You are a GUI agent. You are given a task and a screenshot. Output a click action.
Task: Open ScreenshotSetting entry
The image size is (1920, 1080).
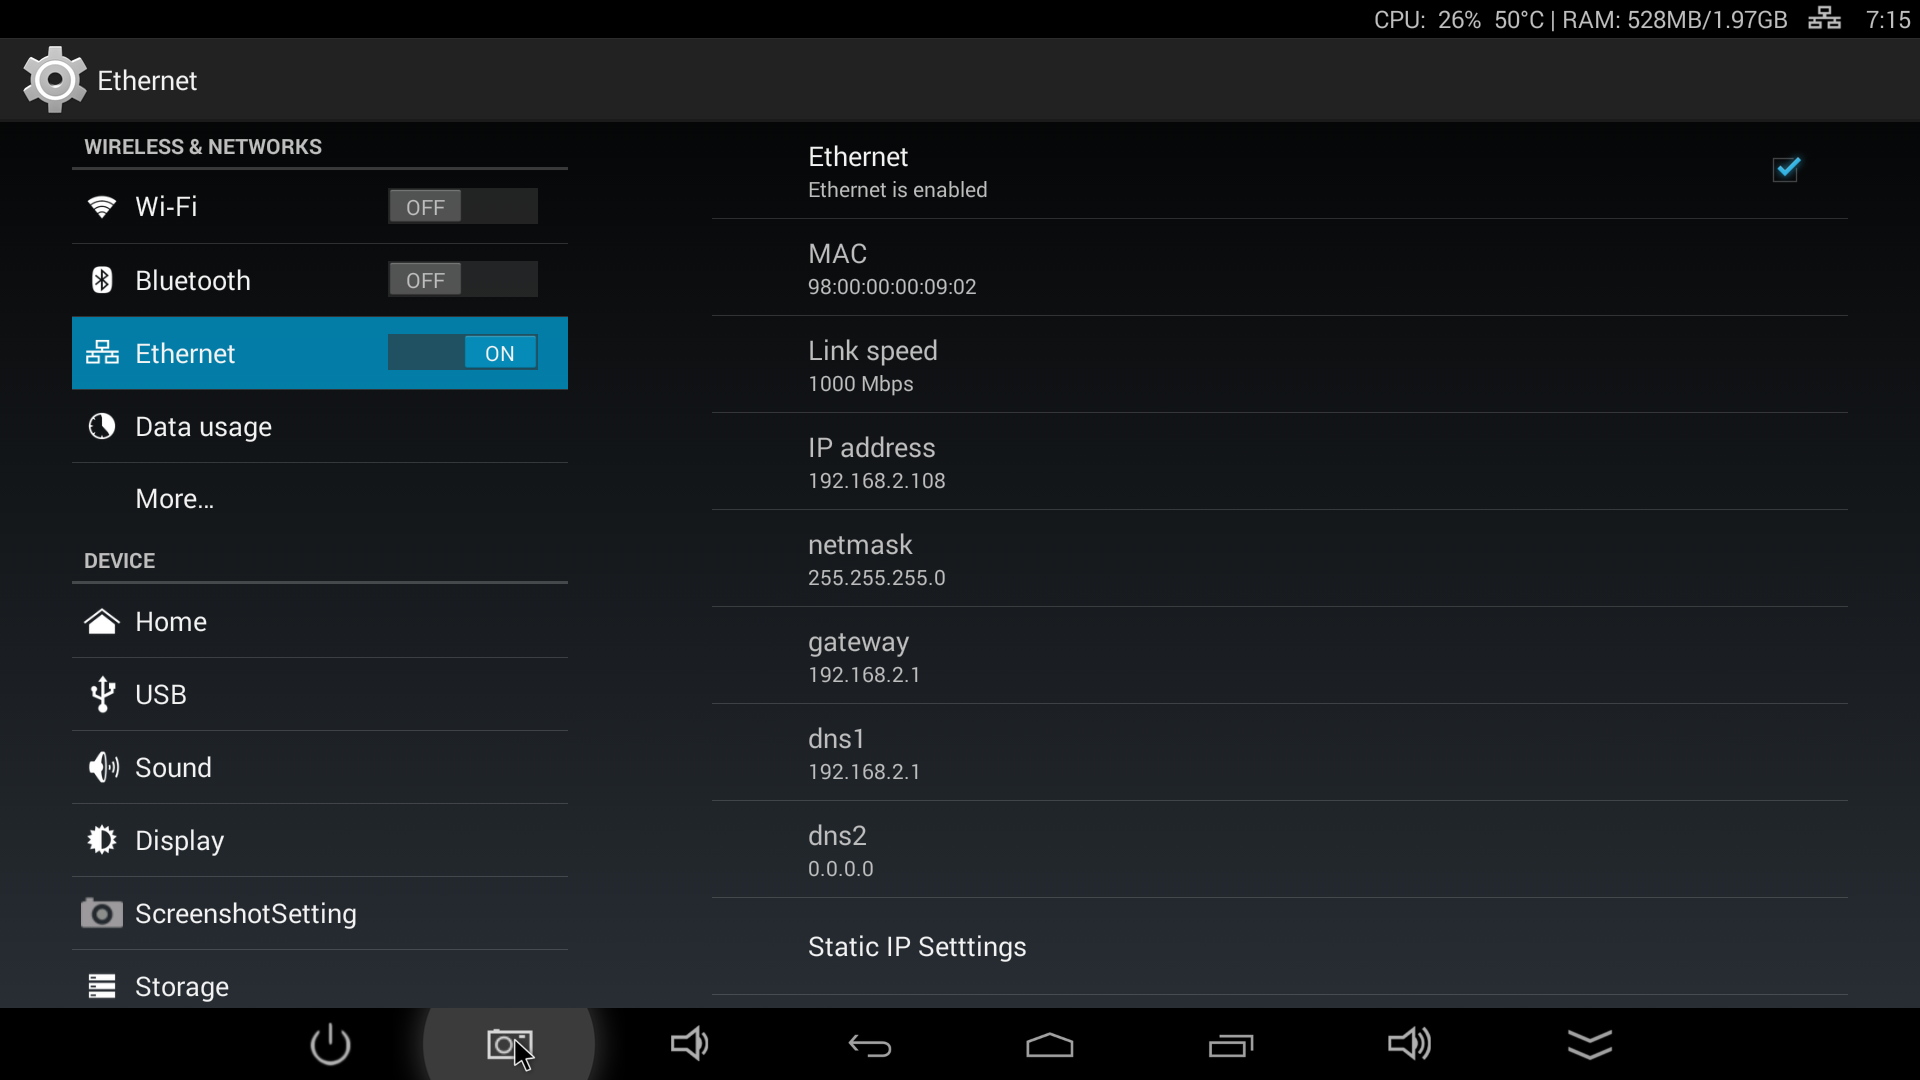pyautogui.click(x=320, y=914)
